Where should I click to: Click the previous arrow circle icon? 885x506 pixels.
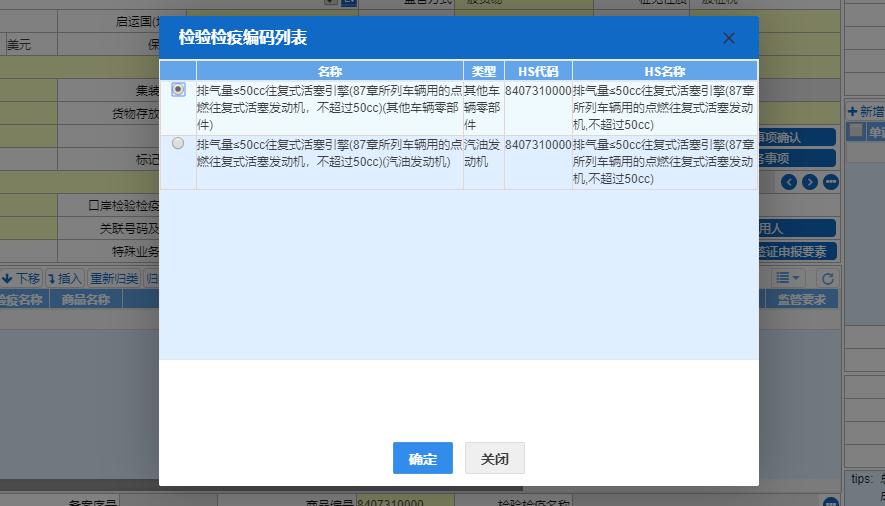click(x=789, y=182)
